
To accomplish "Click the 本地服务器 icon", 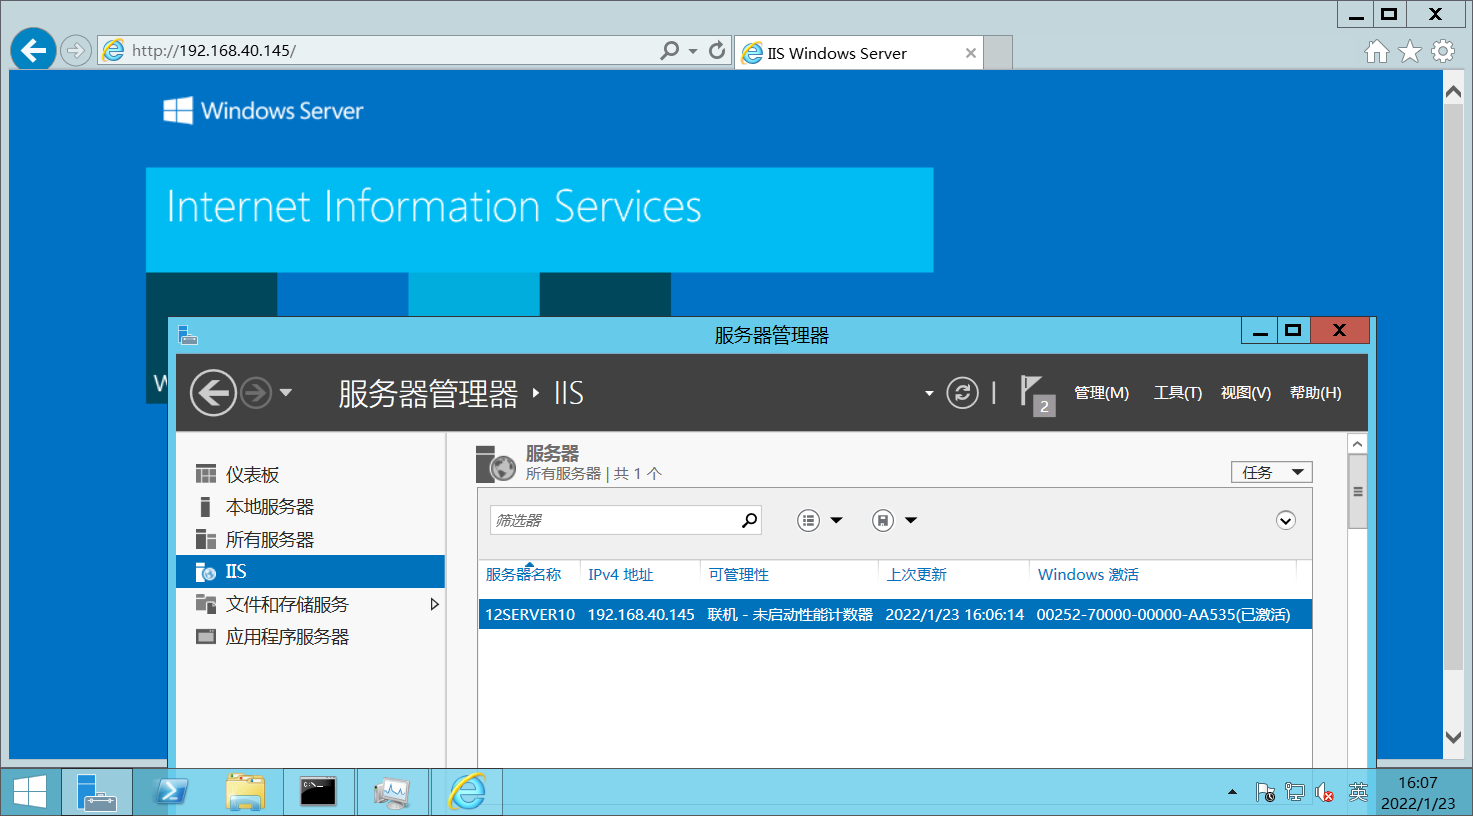I will (205, 507).
